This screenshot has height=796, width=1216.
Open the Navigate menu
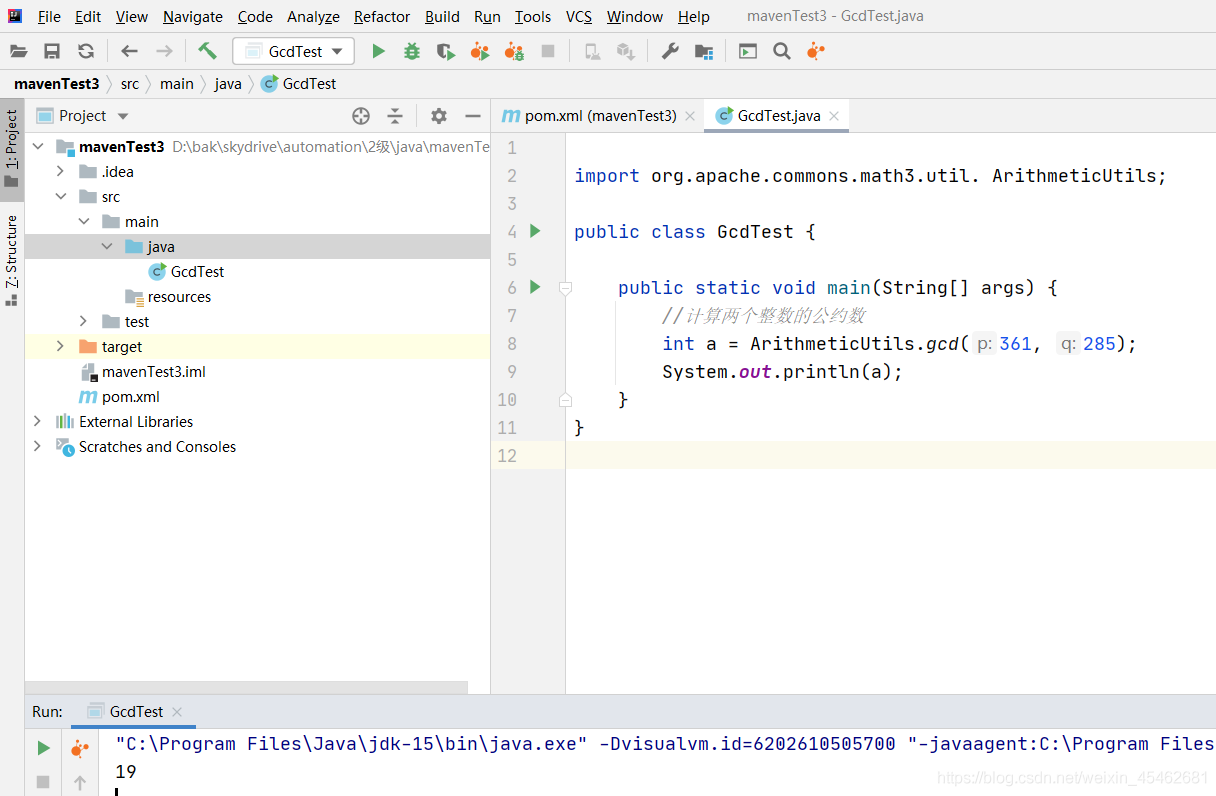[x=193, y=17]
